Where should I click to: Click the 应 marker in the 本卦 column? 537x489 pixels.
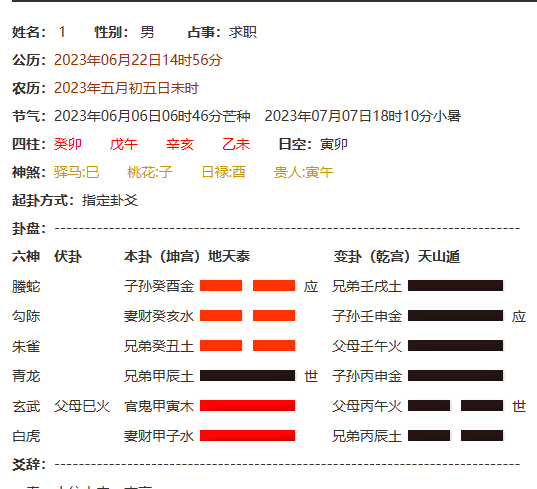[311, 287]
